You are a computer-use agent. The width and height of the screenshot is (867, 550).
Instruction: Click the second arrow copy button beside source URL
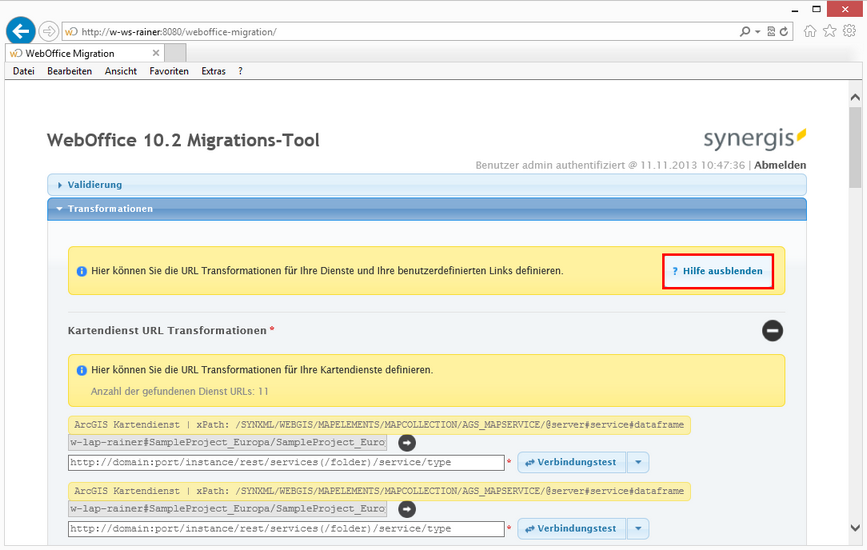pos(407,509)
